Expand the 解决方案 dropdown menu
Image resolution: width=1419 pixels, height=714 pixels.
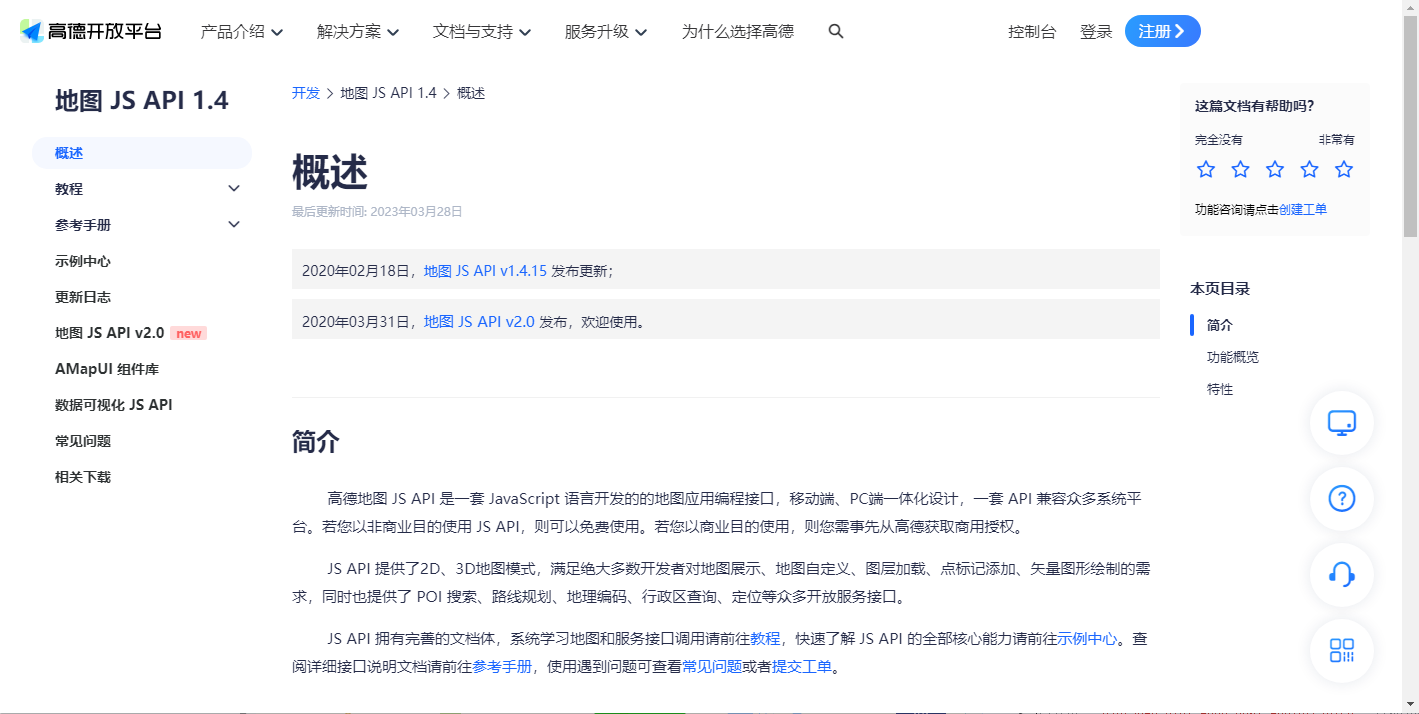358,31
